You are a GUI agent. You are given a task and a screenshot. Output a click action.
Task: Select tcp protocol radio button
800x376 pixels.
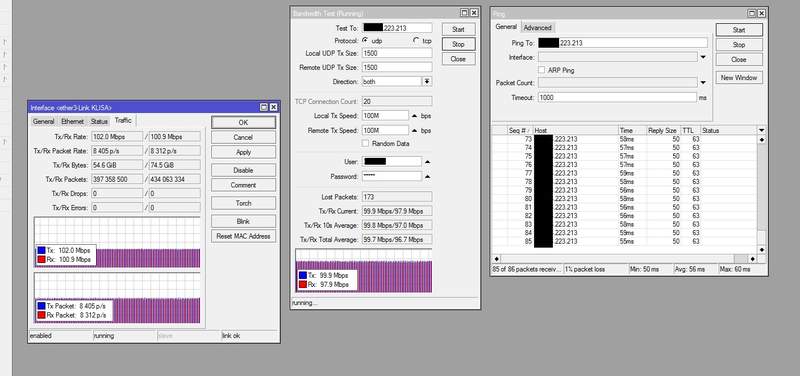coord(416,40)
